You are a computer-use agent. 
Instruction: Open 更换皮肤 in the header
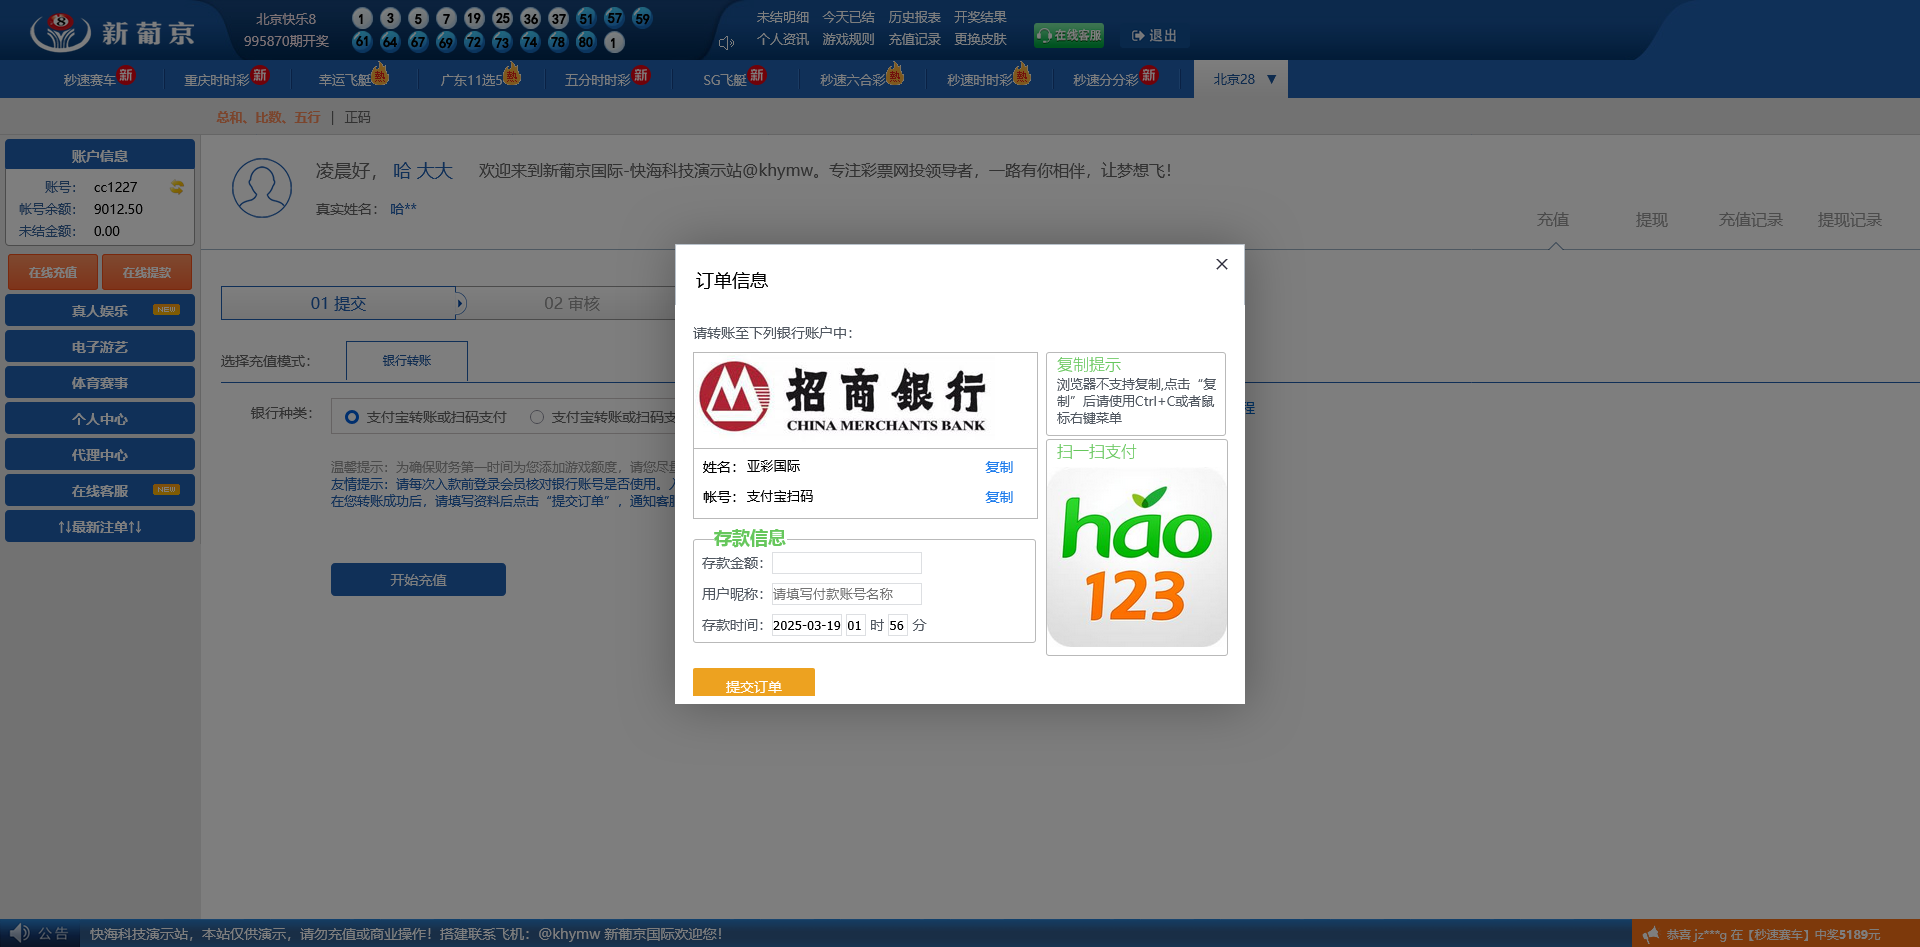point(980,39)
